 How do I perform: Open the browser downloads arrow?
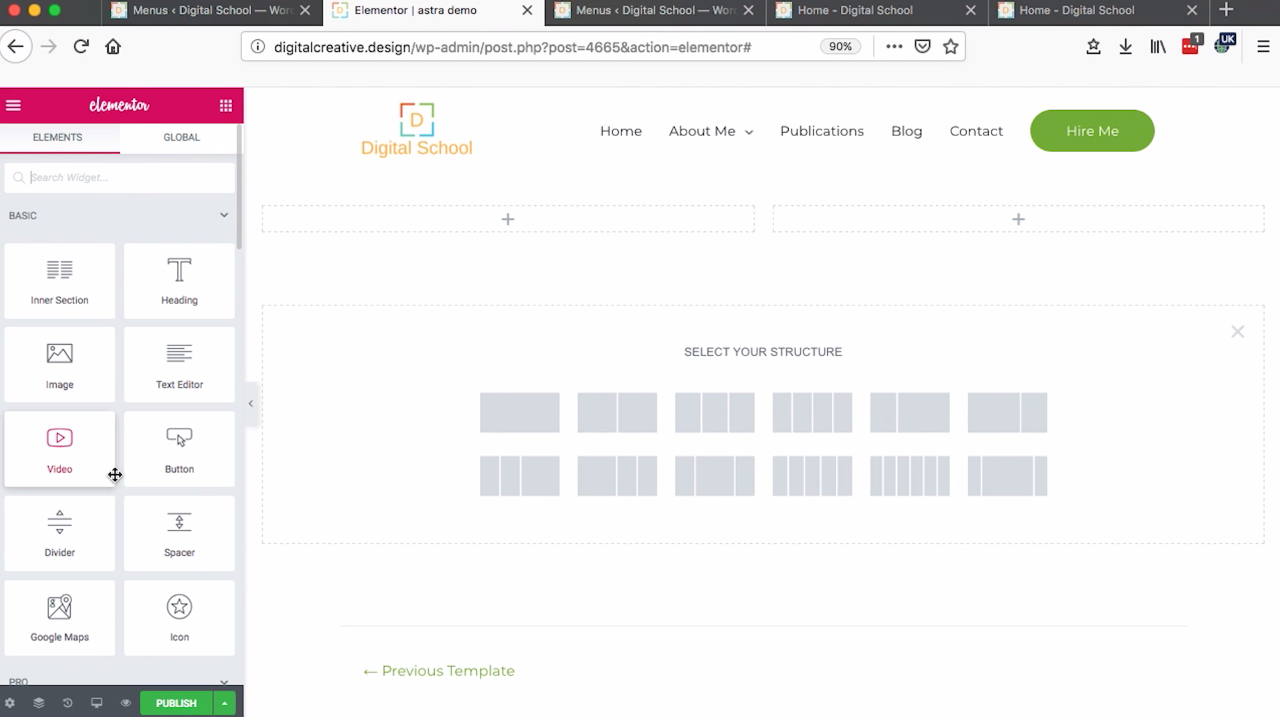[1125, 46]
